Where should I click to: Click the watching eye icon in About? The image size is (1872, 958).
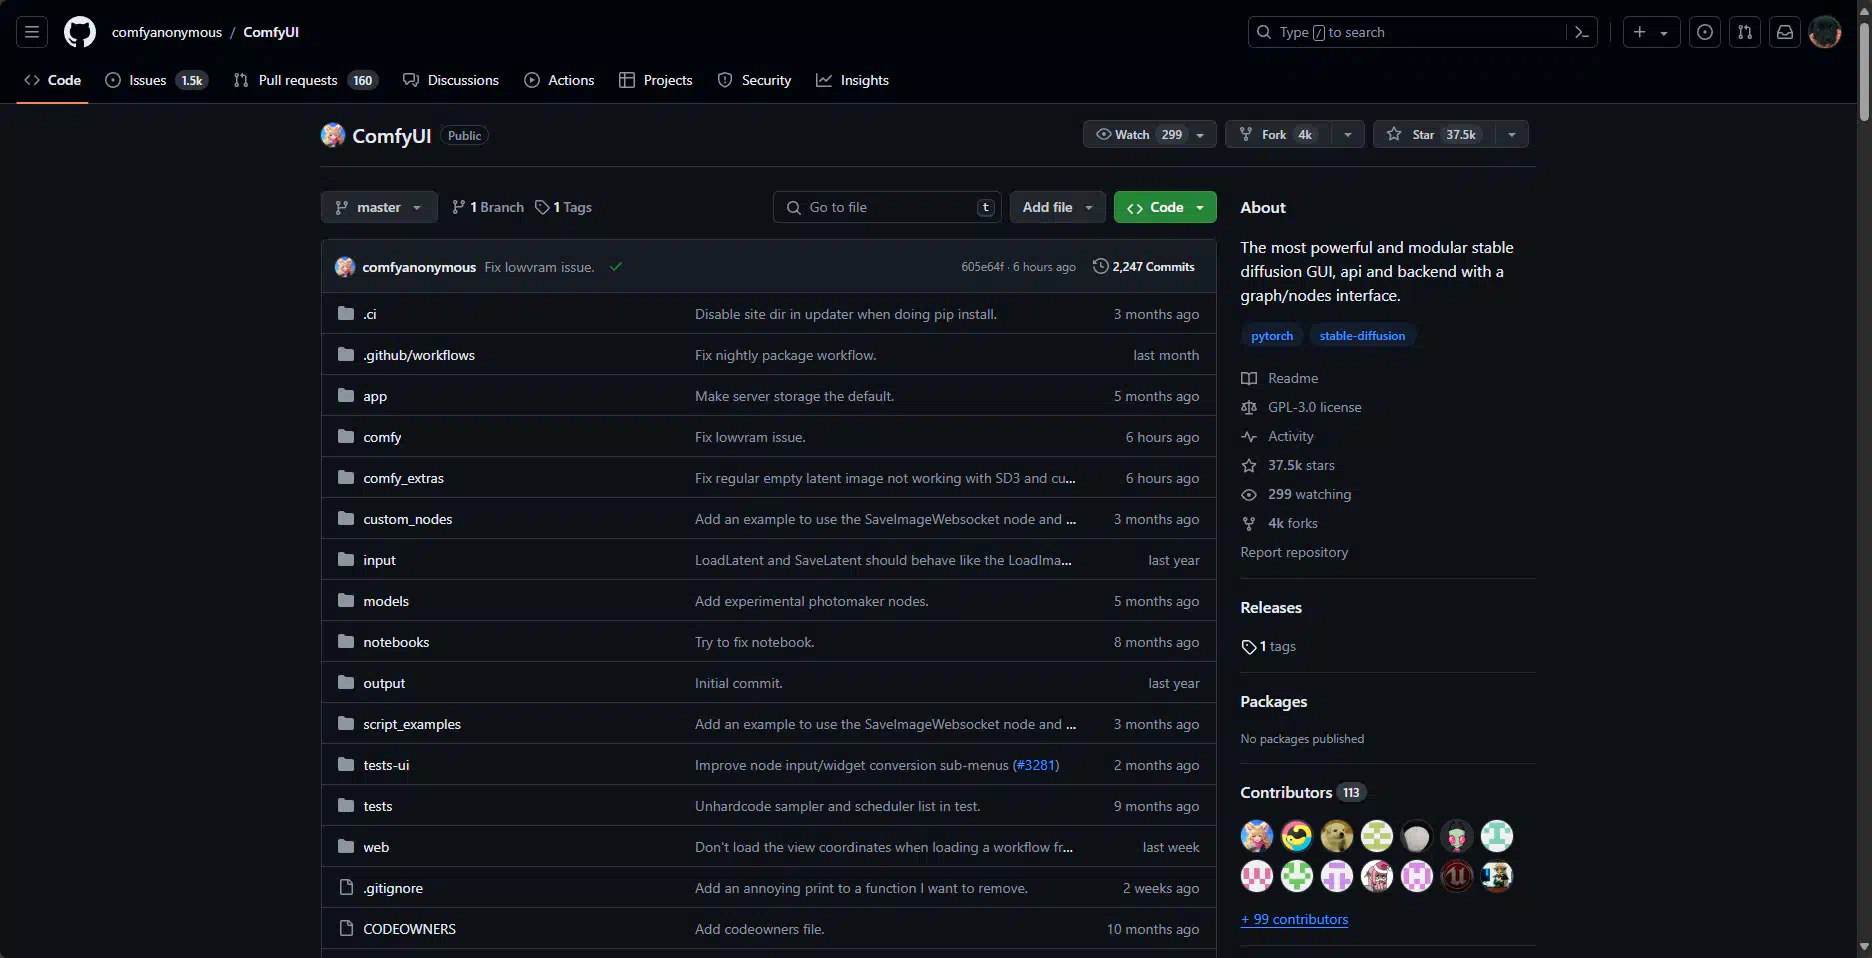[x=1249, y=494]
